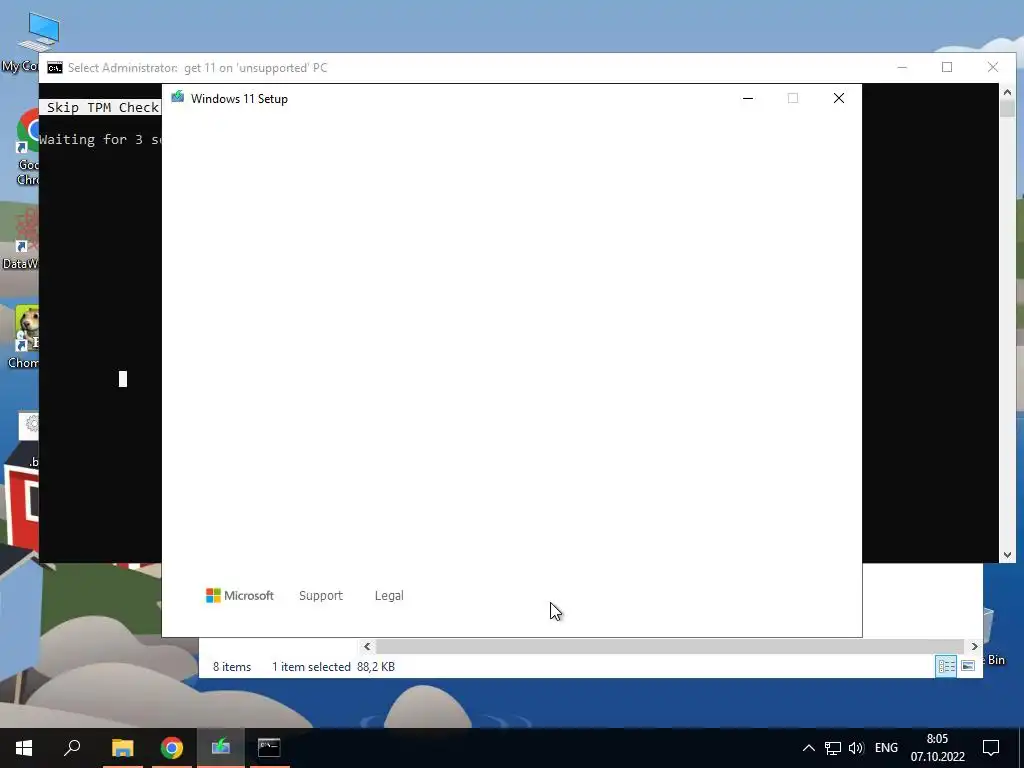This screenshot has width=1024, height=768.
Task: Click the '88,2 KB' status bar text
Action: coord(376,667)
